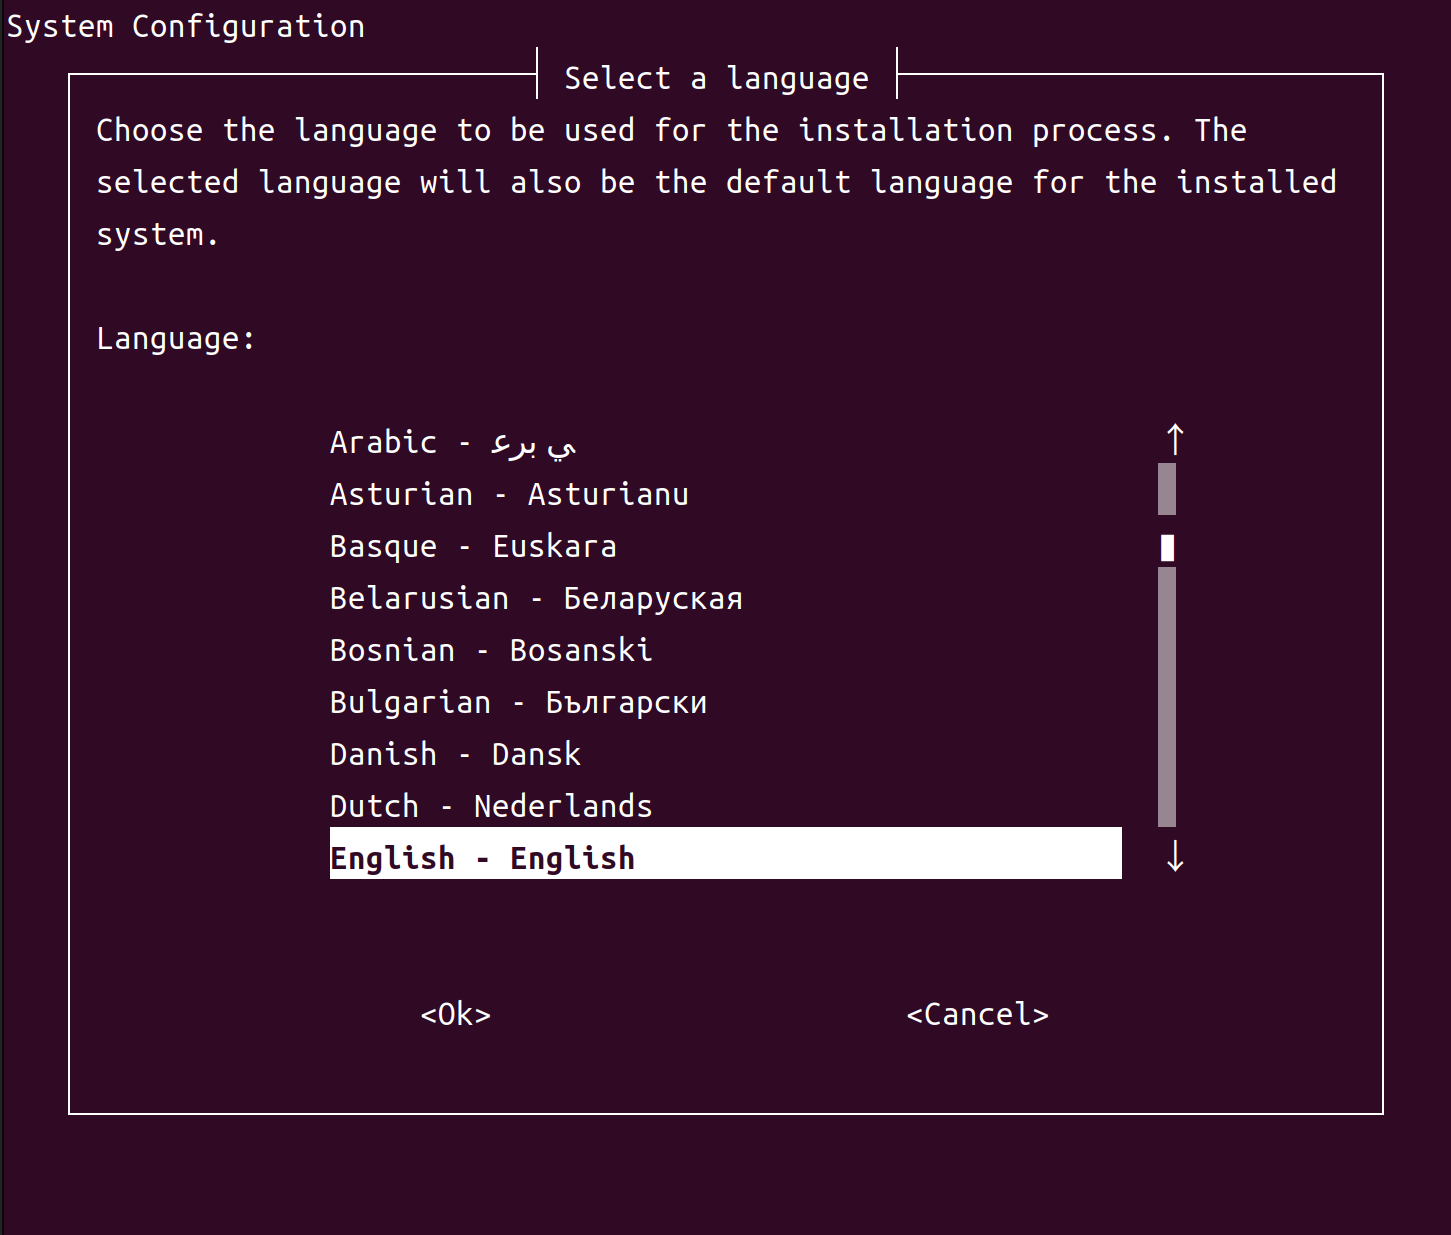Screen dimensions: 1451x1235
Task: Choose Bosnian - Bosanski
Action: 490,649
